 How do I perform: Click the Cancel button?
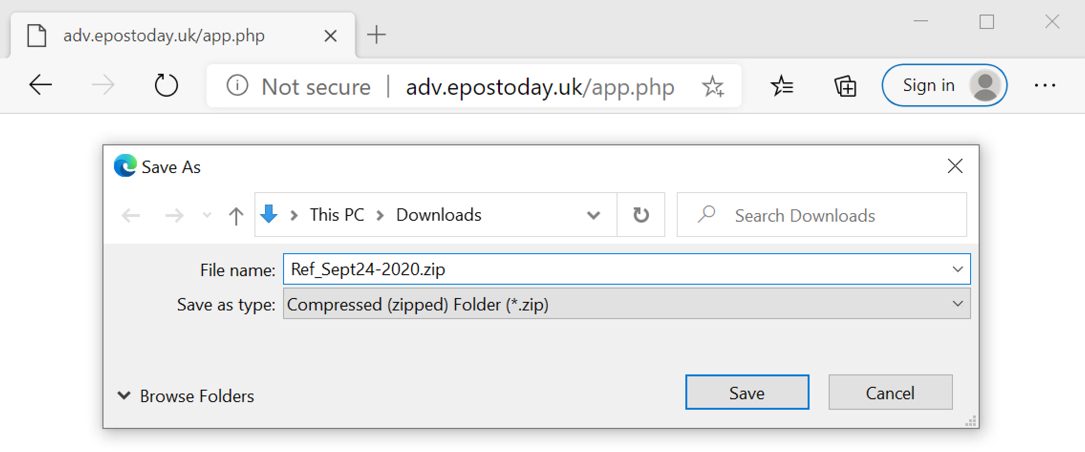[891, 392]
